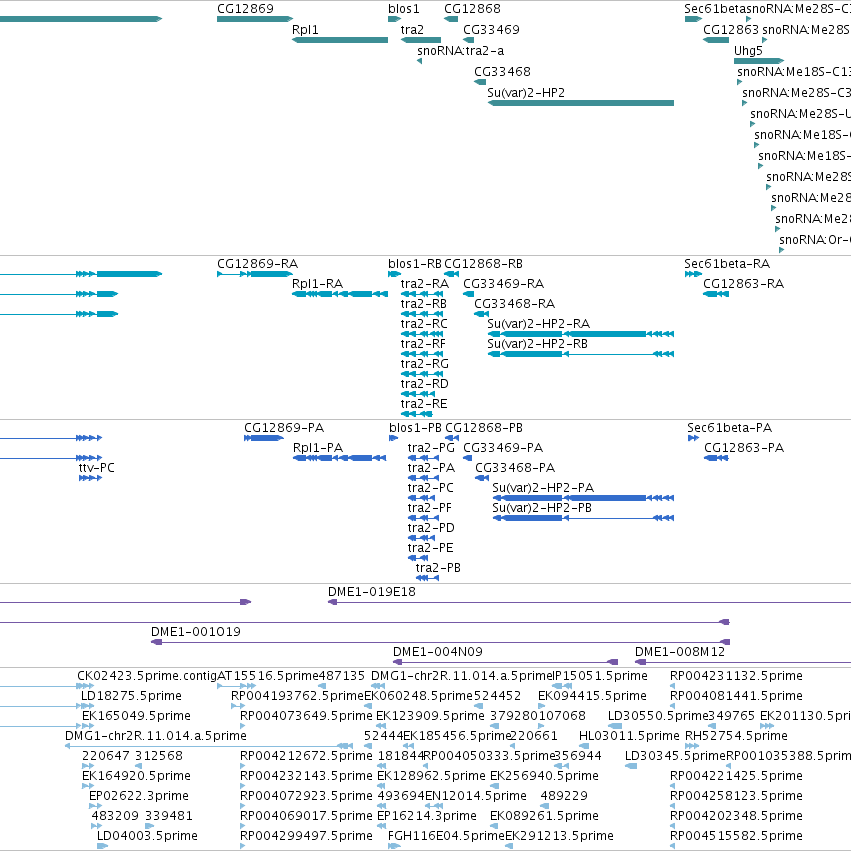The width and height of the screenshot is (851, 851).
Task: Click transcript Rpl1-RA label
Action: 317,284
